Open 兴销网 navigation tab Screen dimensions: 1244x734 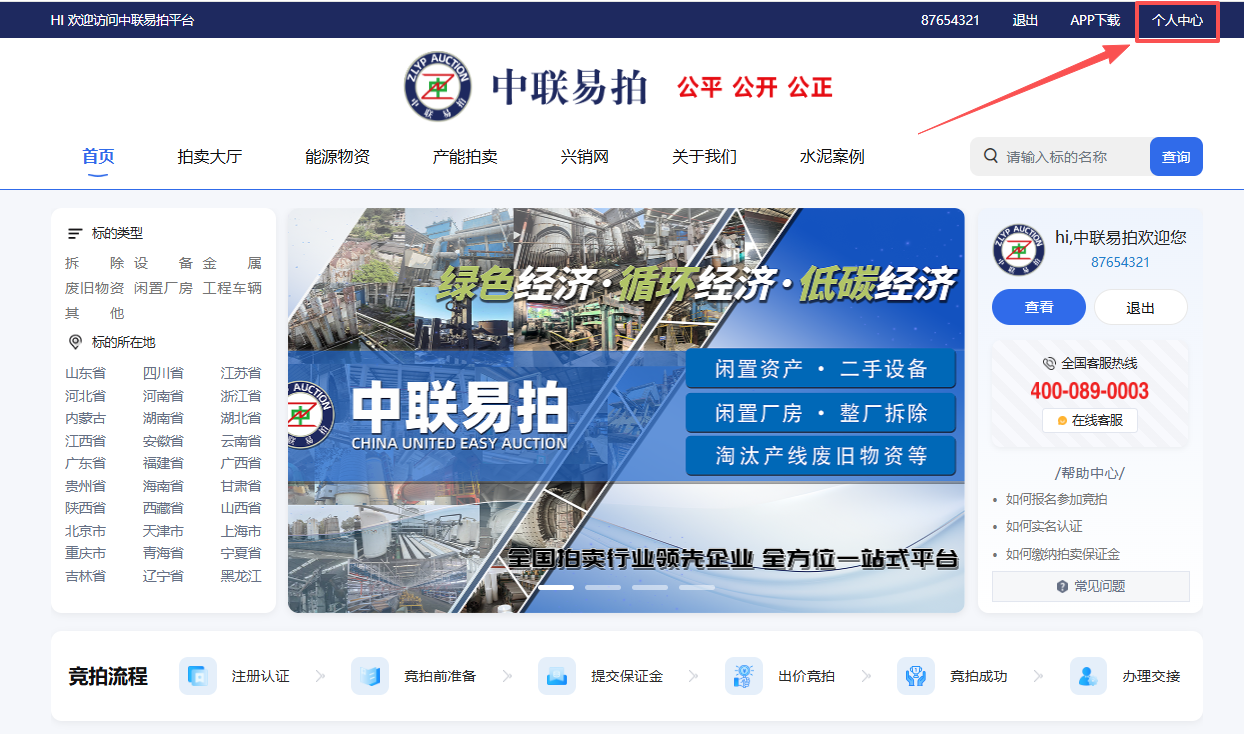pos(585,156)
